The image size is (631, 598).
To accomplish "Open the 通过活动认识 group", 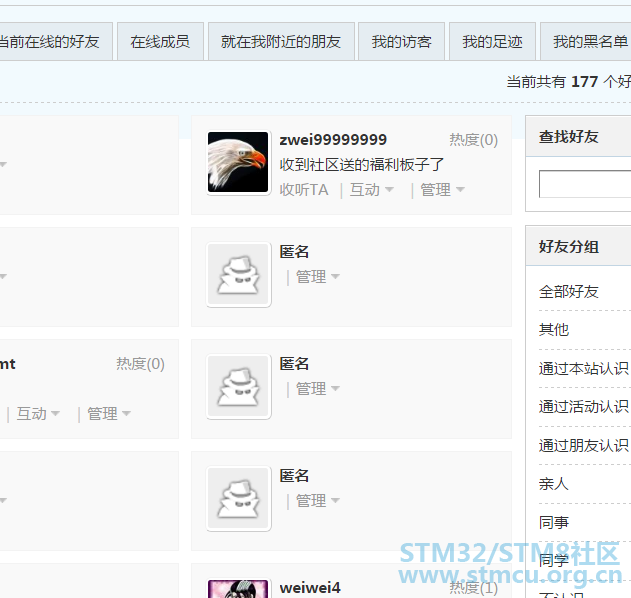I will pos(584,407).
